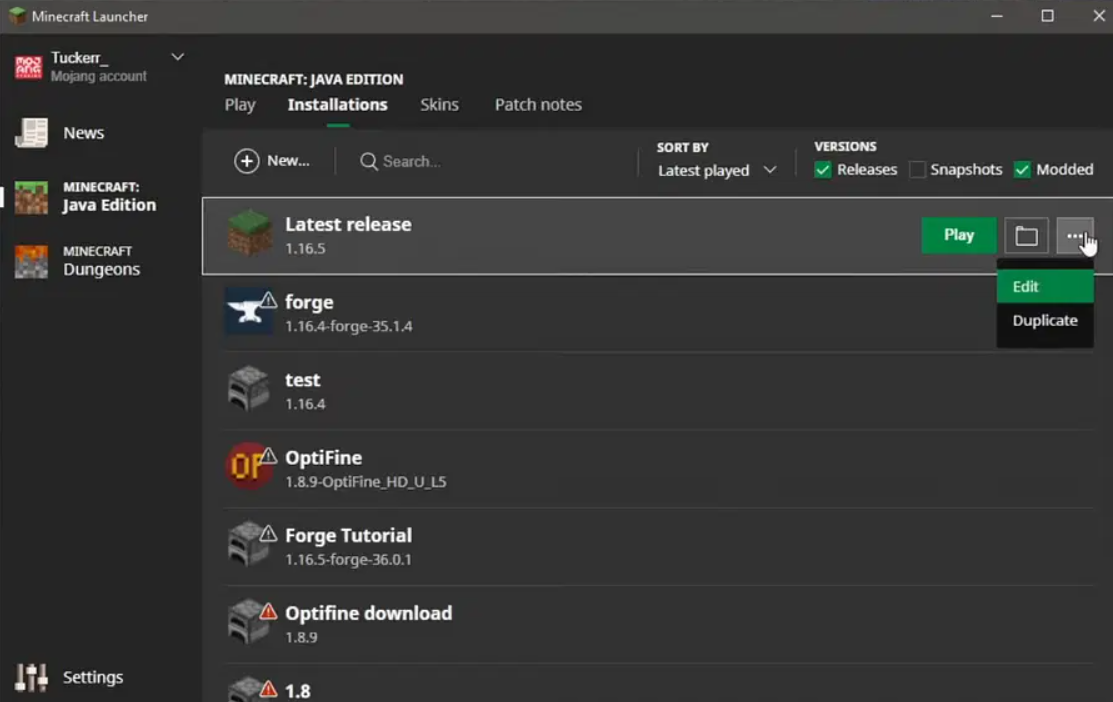Click the warning triangle on OptiFine
The width and height of the screenshot is (1113, 702).
click(x=268, y=455)
